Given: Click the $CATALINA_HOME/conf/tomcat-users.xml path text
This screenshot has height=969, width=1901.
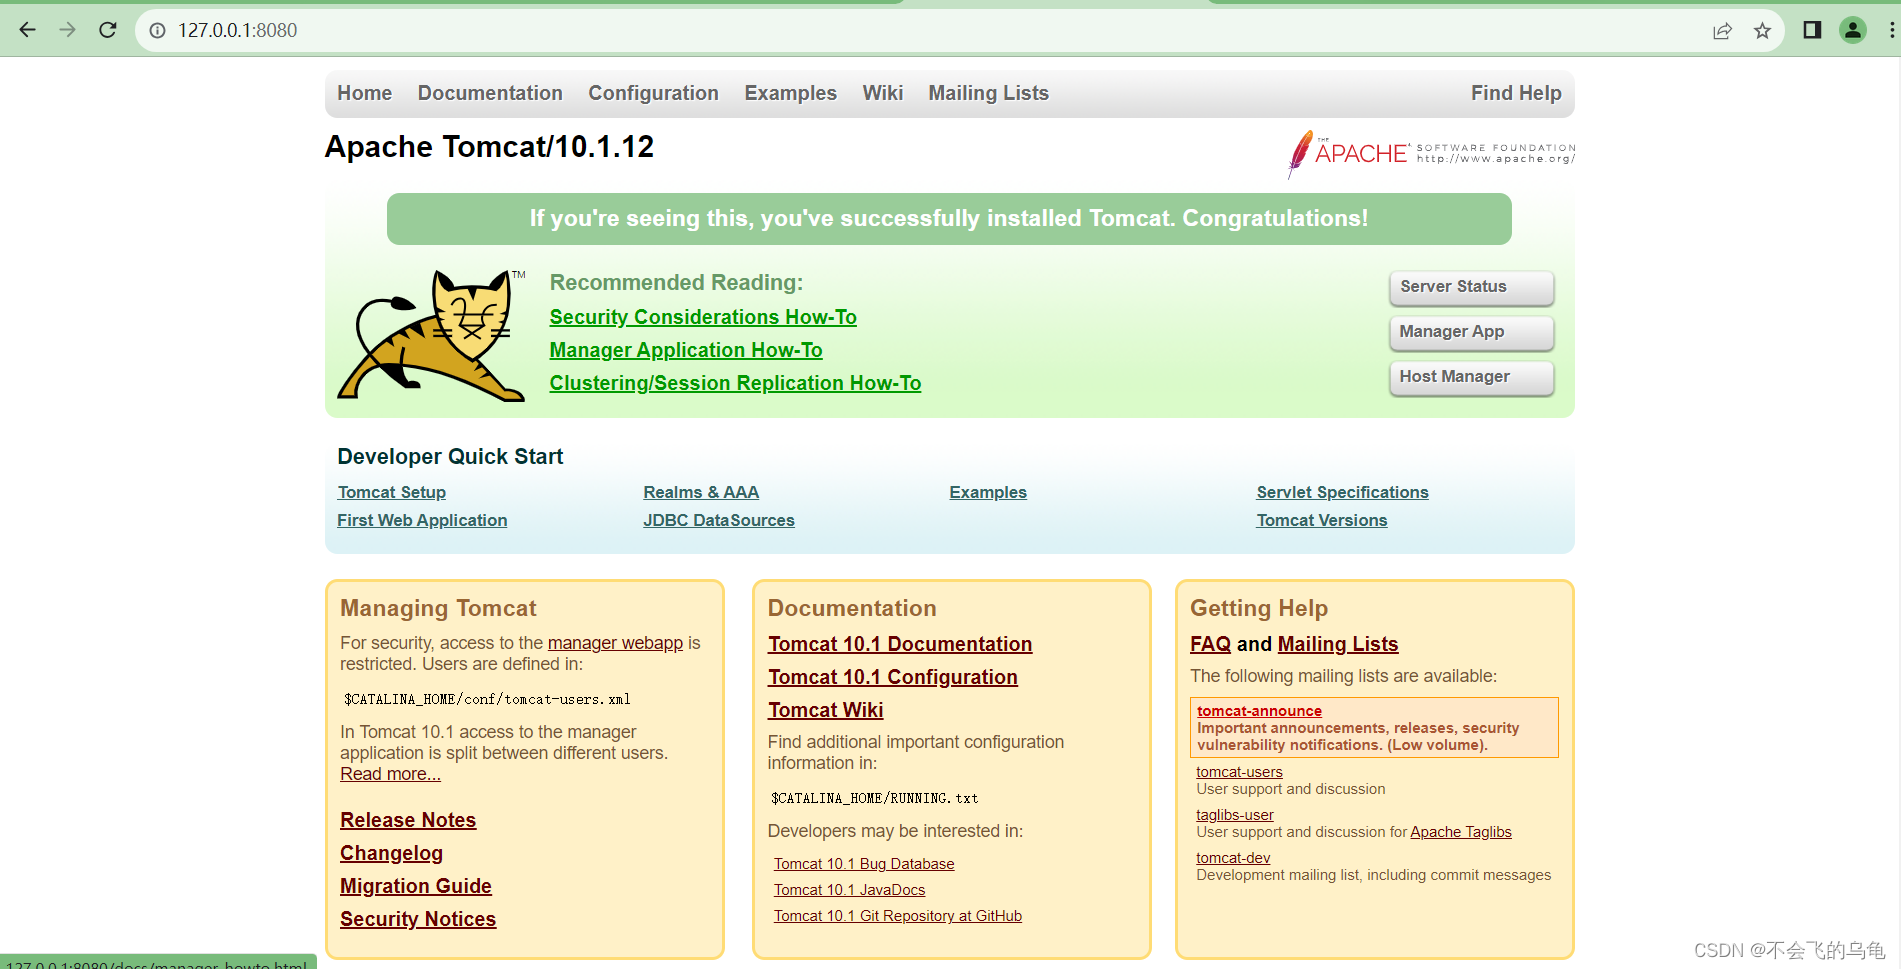Looking at the screenshot, I should pos(487,699).
